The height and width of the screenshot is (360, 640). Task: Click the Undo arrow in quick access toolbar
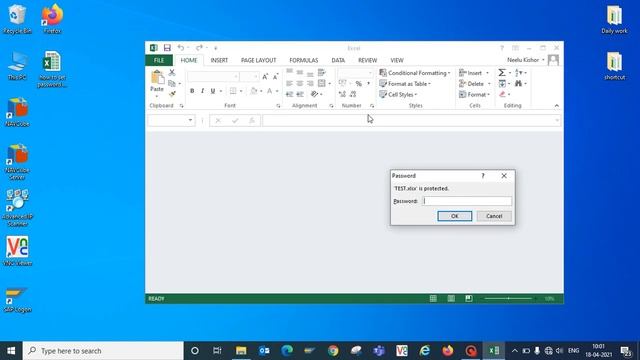(180, 48)
